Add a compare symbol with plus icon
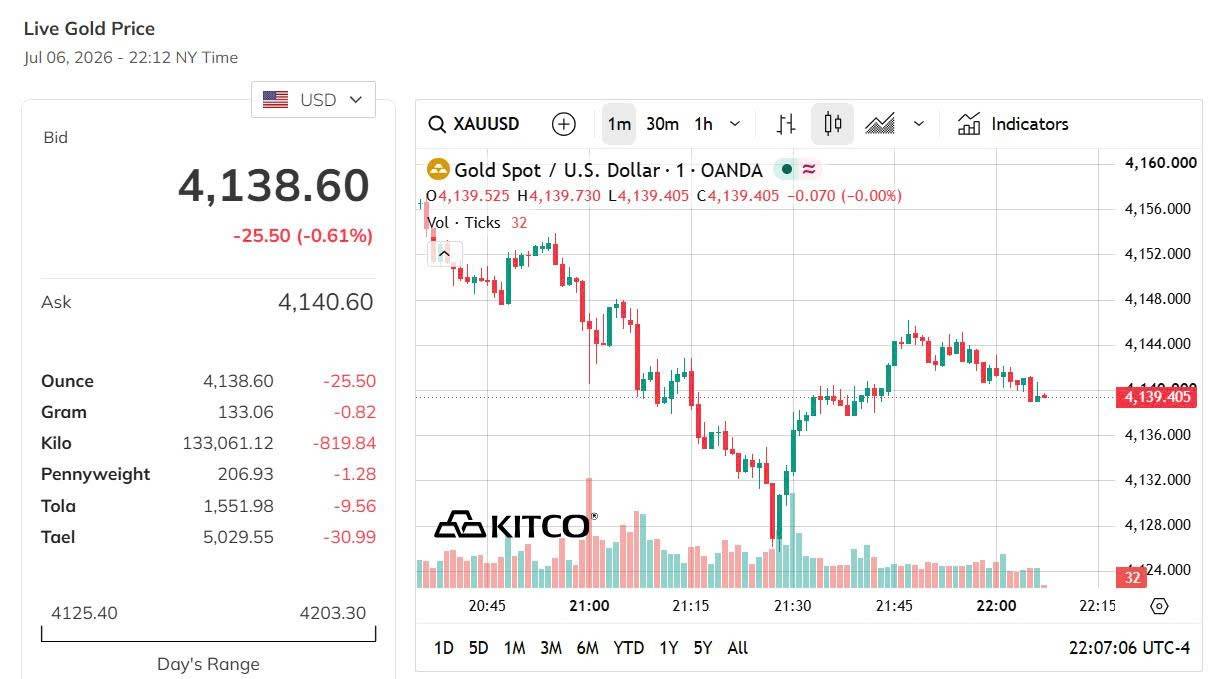 click(564, 124)
